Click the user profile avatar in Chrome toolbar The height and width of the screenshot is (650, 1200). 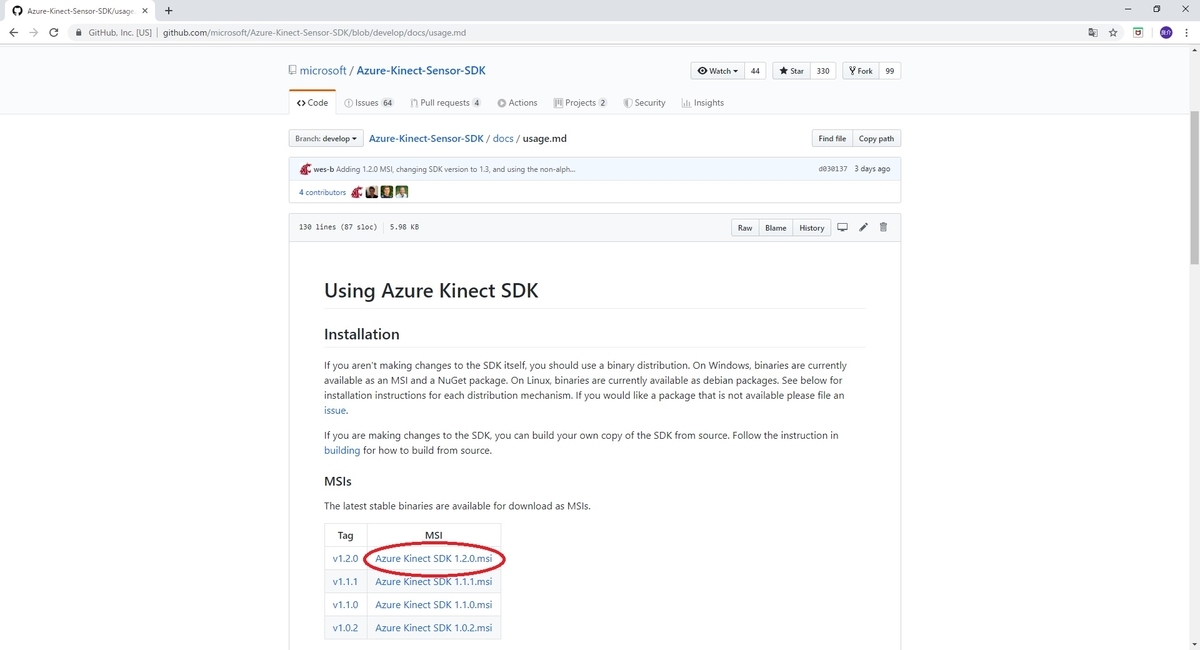1166,32
